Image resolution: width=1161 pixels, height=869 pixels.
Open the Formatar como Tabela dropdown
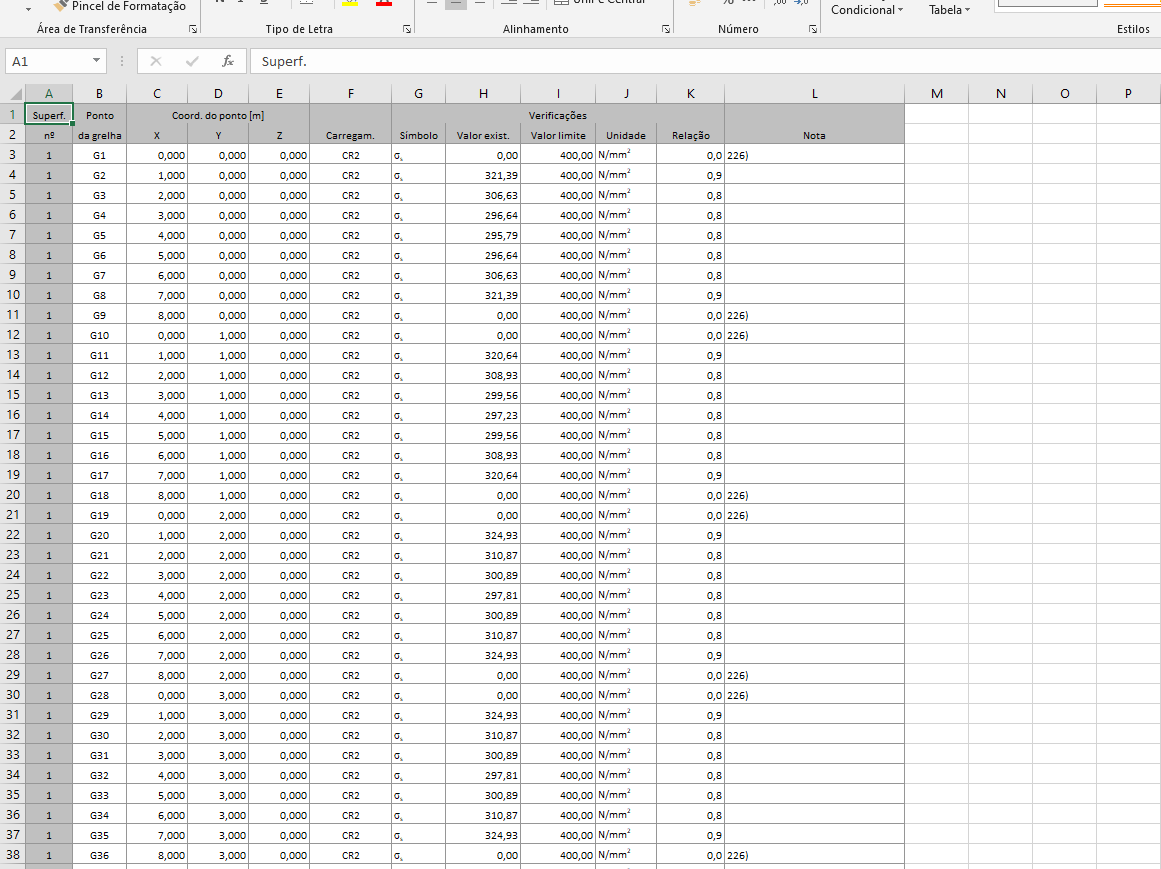point(948,9)
